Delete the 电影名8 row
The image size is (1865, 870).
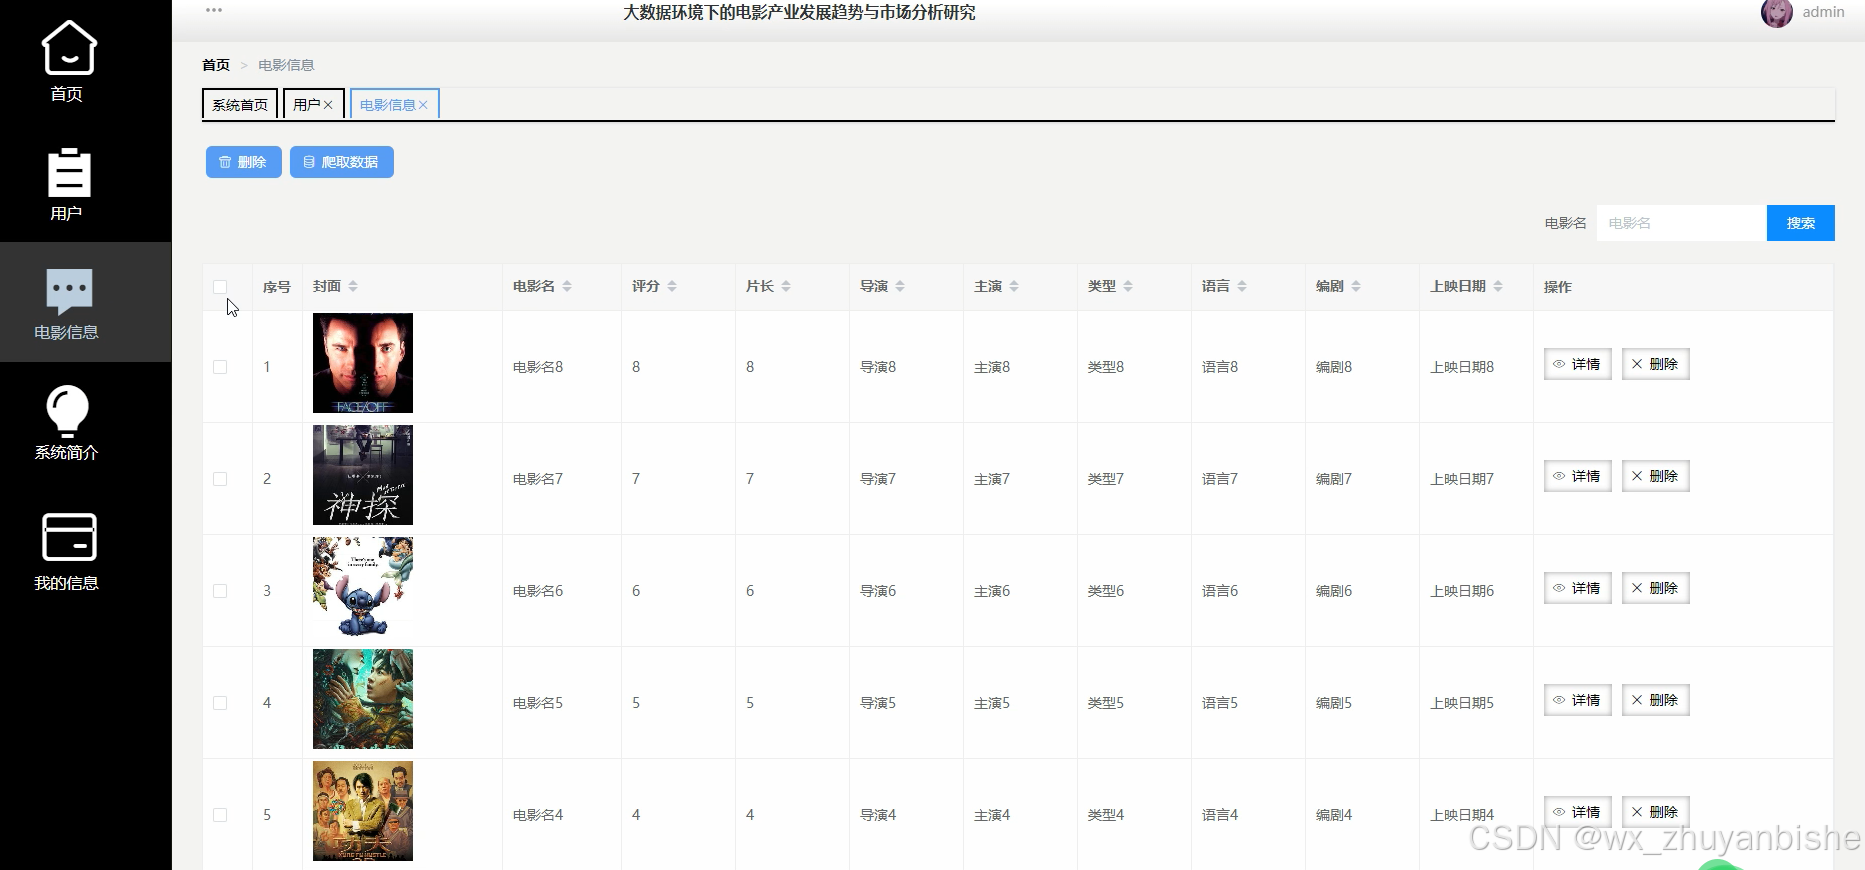(x=1655, y=364)
